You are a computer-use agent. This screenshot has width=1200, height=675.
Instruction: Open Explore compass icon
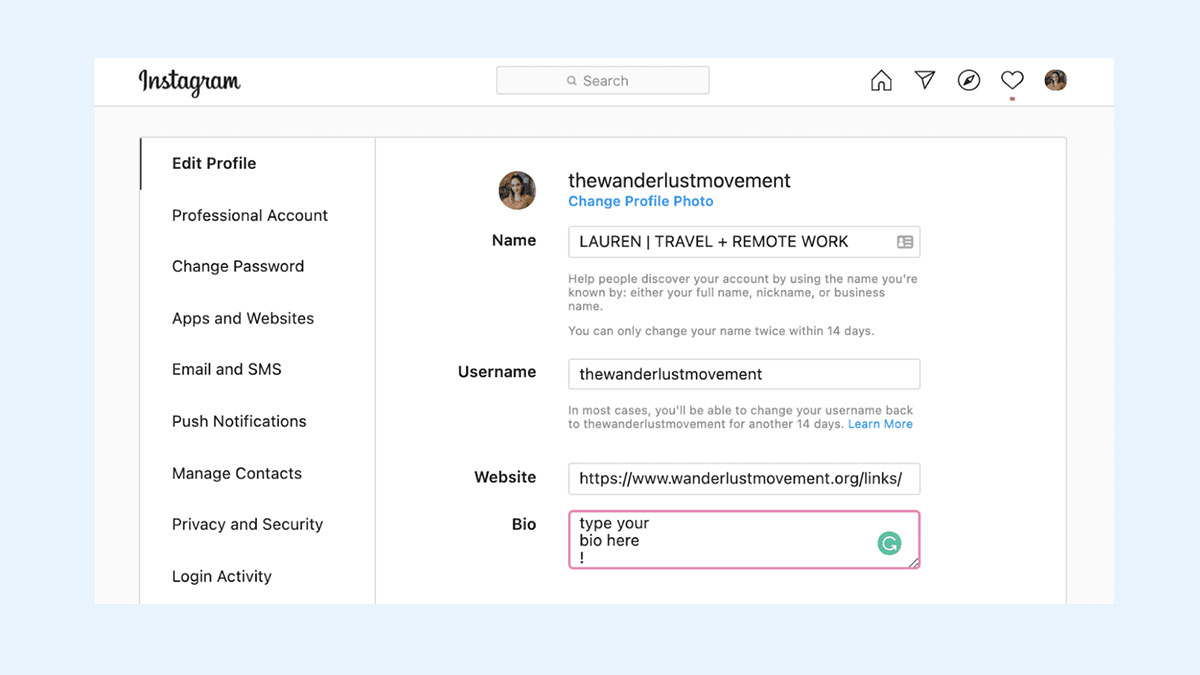point(969,81)
